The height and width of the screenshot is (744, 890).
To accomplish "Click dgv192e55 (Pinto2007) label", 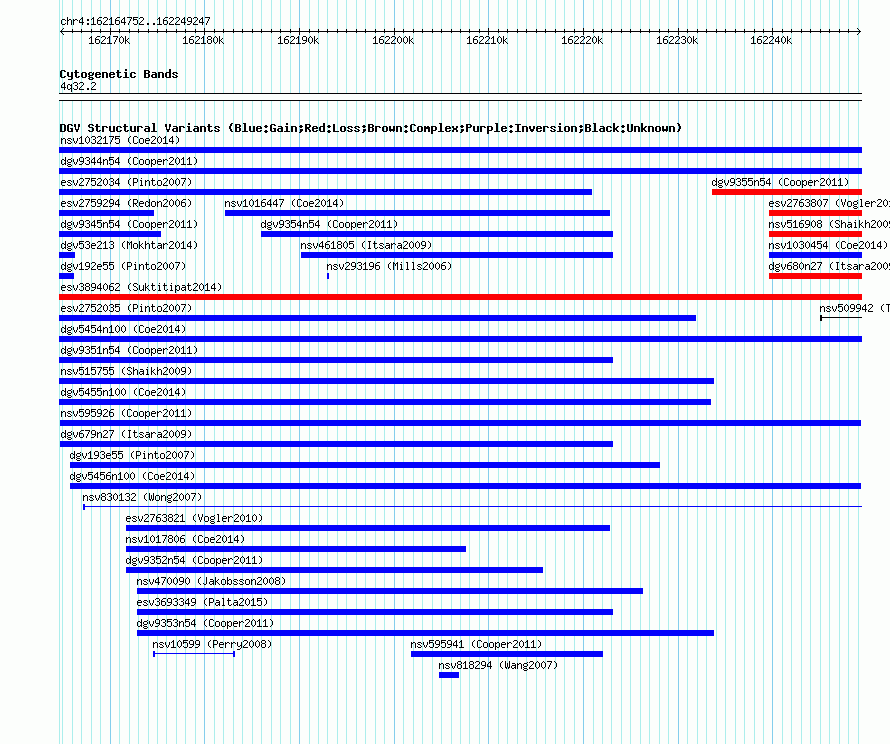I will point(123,266).
